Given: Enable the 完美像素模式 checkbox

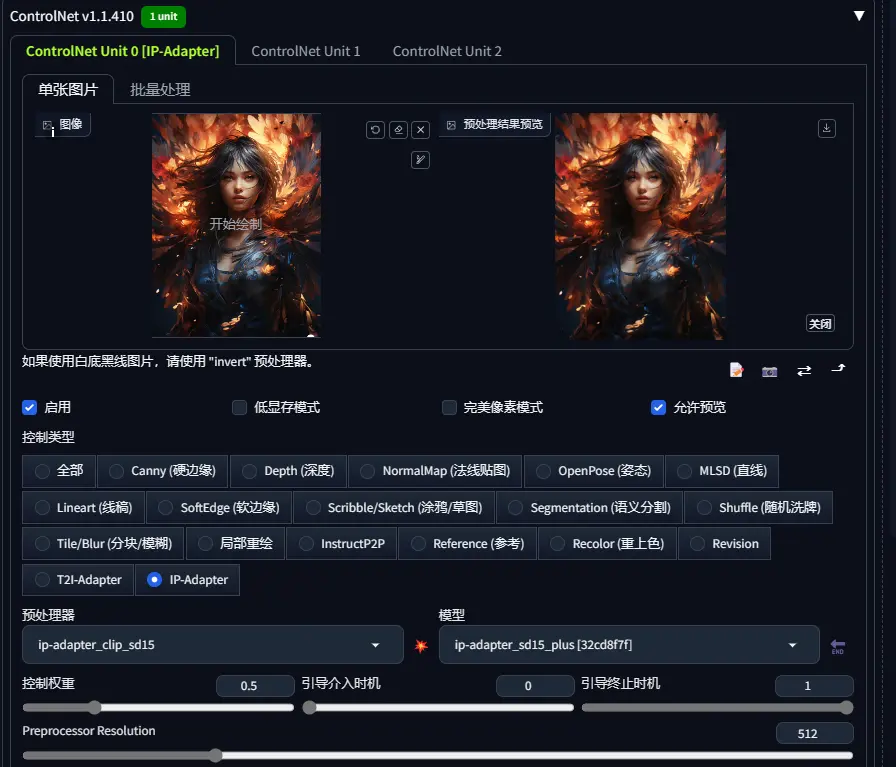Looking at the screenshot, I should tap(449, 408).
